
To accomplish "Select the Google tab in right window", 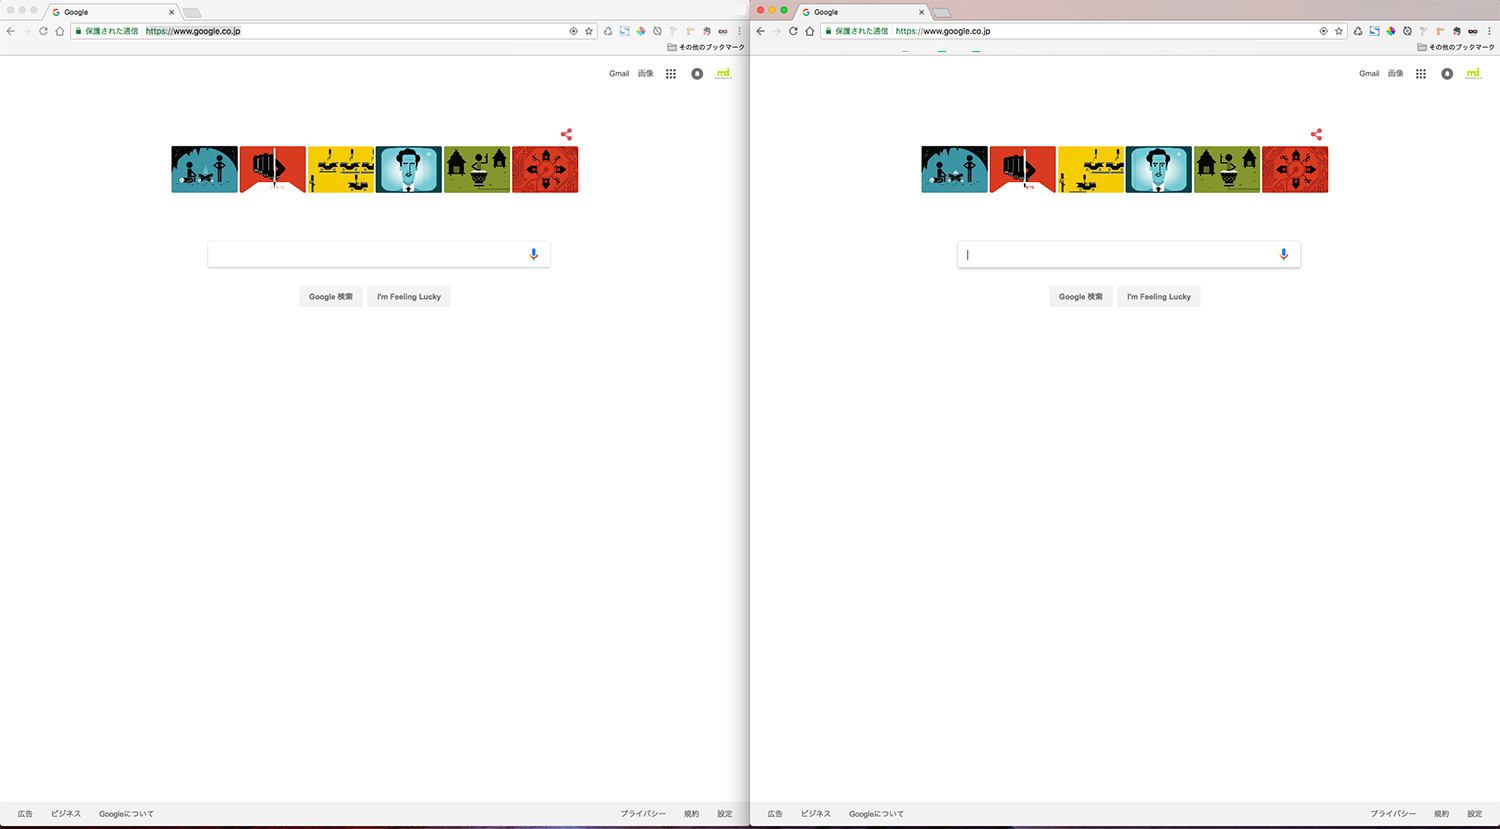I will (862, 12).
